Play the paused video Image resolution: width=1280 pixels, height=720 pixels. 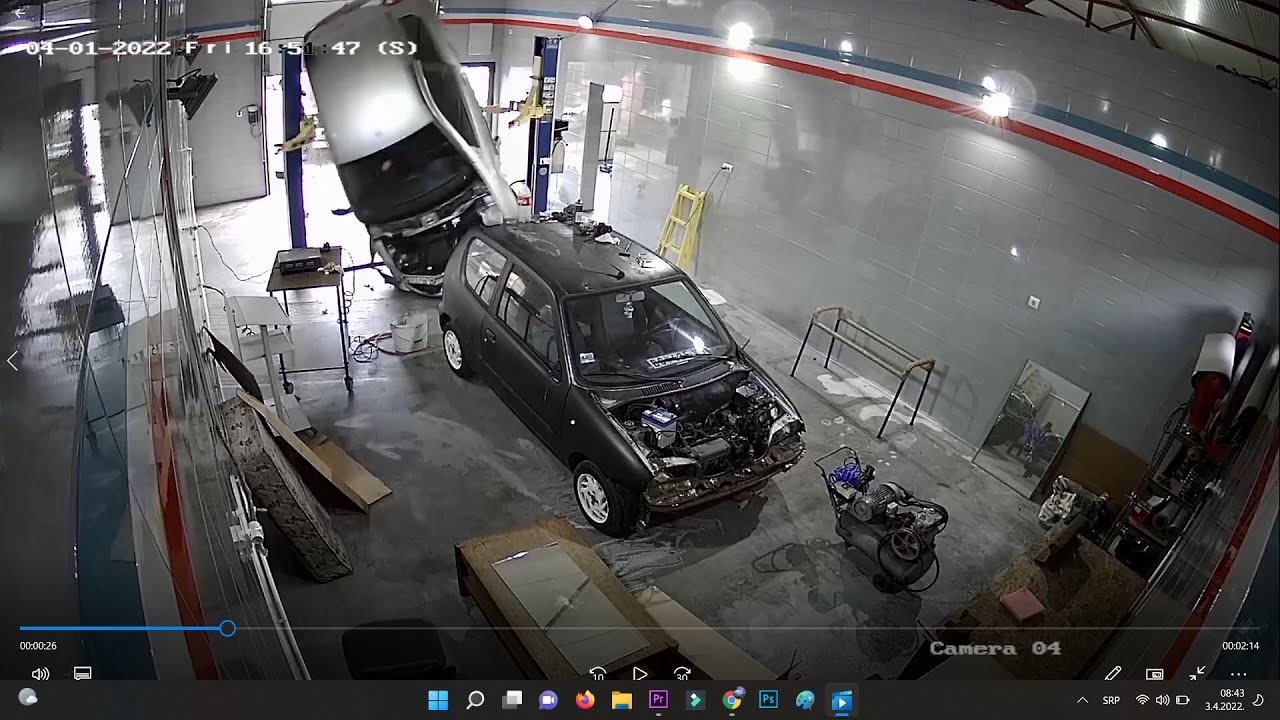[x=640, y=674]
